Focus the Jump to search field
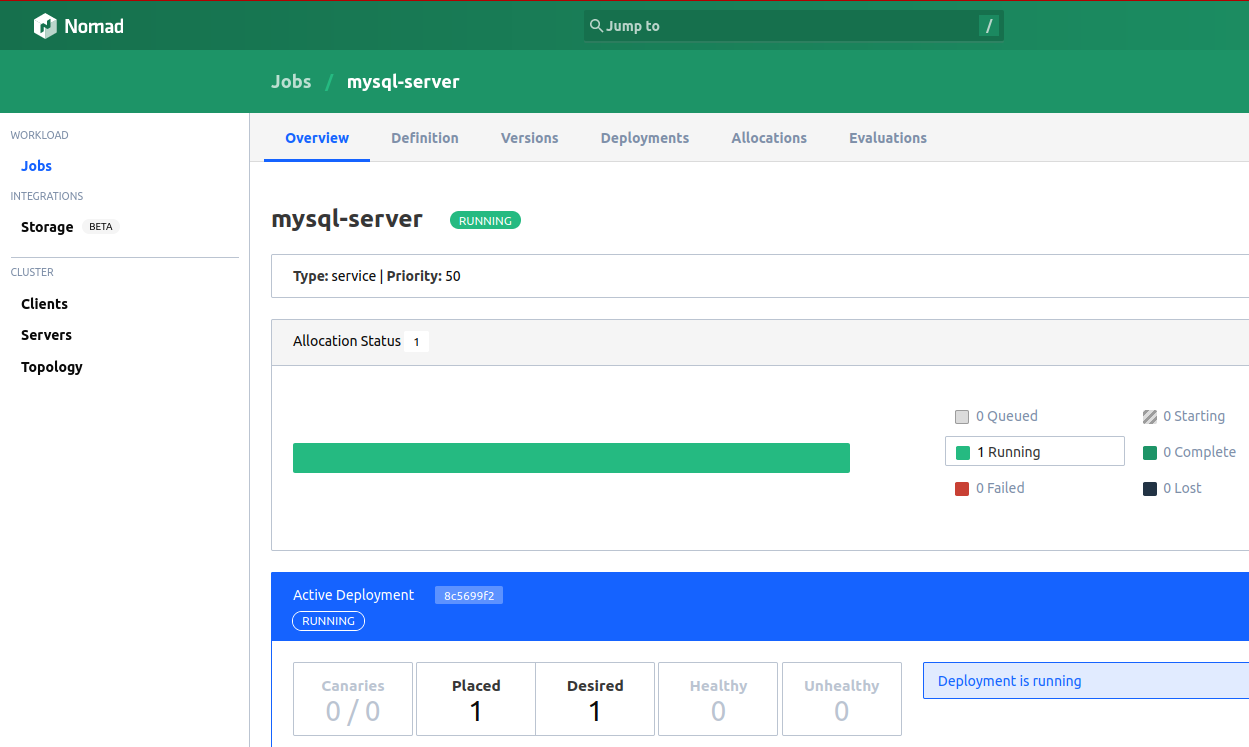The height and width of the screenshot is (747, 1249). 794,26
